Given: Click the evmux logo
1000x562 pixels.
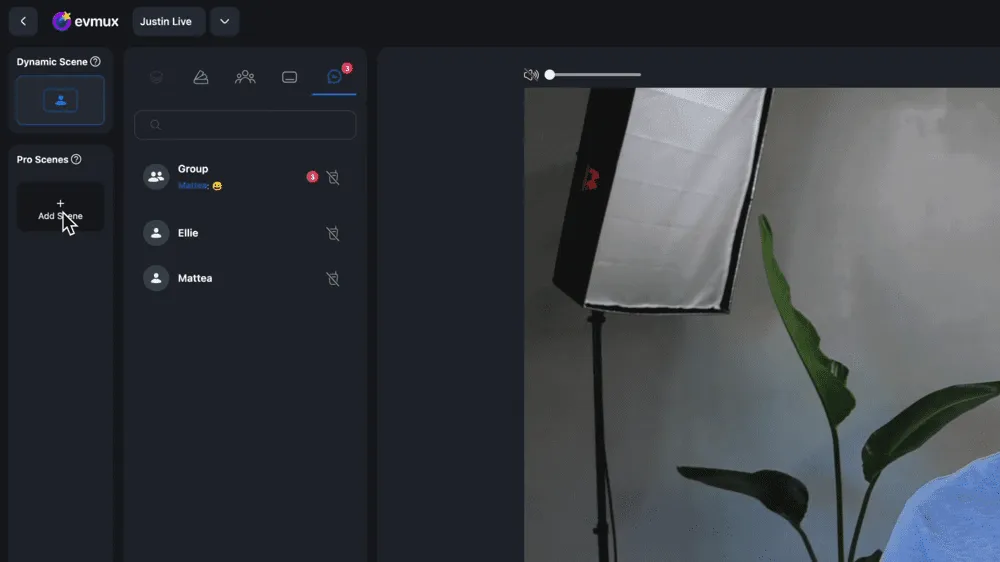Looking at the screenshot, I should [x=85, y=21].
